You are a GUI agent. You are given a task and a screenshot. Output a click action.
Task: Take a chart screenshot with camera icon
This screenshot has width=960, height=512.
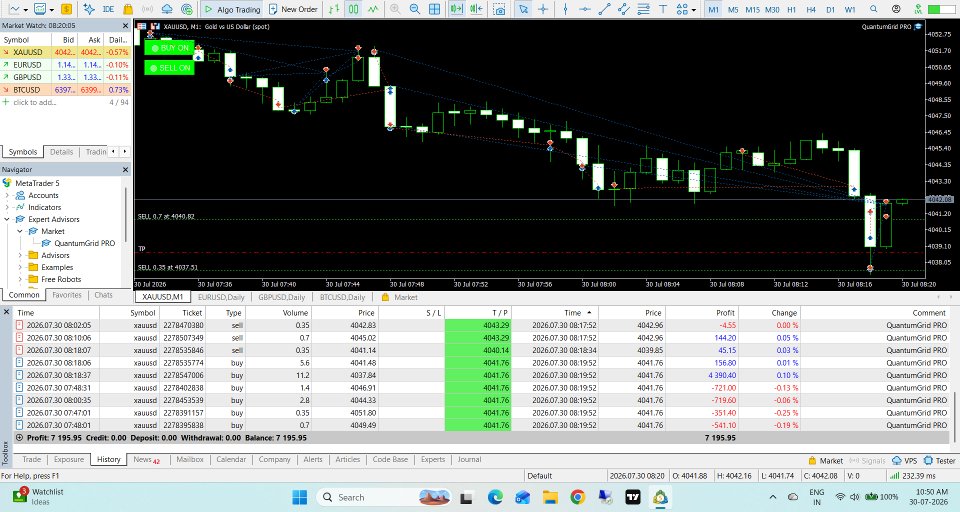coord(500,9)
